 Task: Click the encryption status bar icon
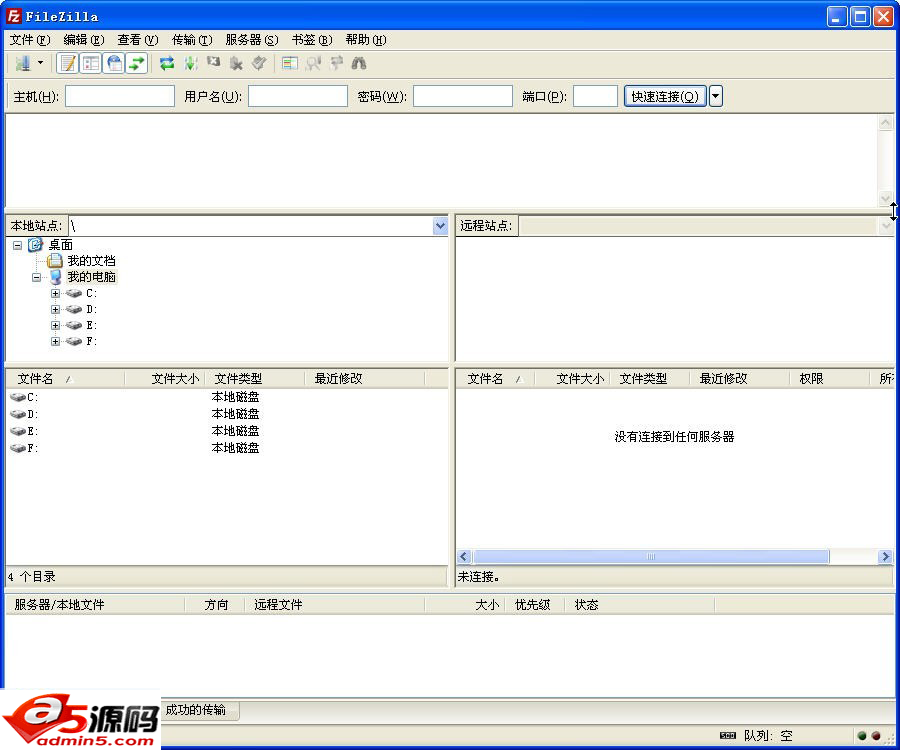728,736
